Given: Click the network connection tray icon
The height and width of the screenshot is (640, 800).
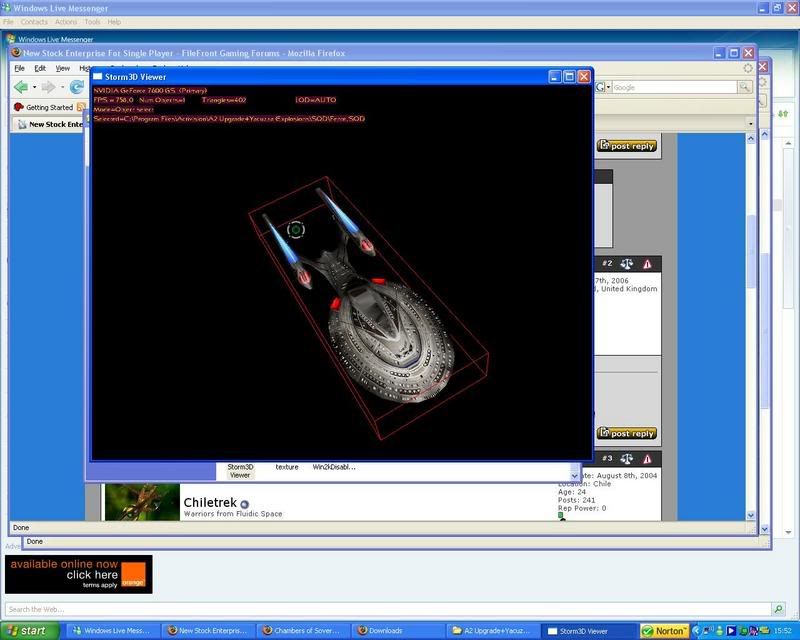Looking at the screenshot, I should 708,631.
